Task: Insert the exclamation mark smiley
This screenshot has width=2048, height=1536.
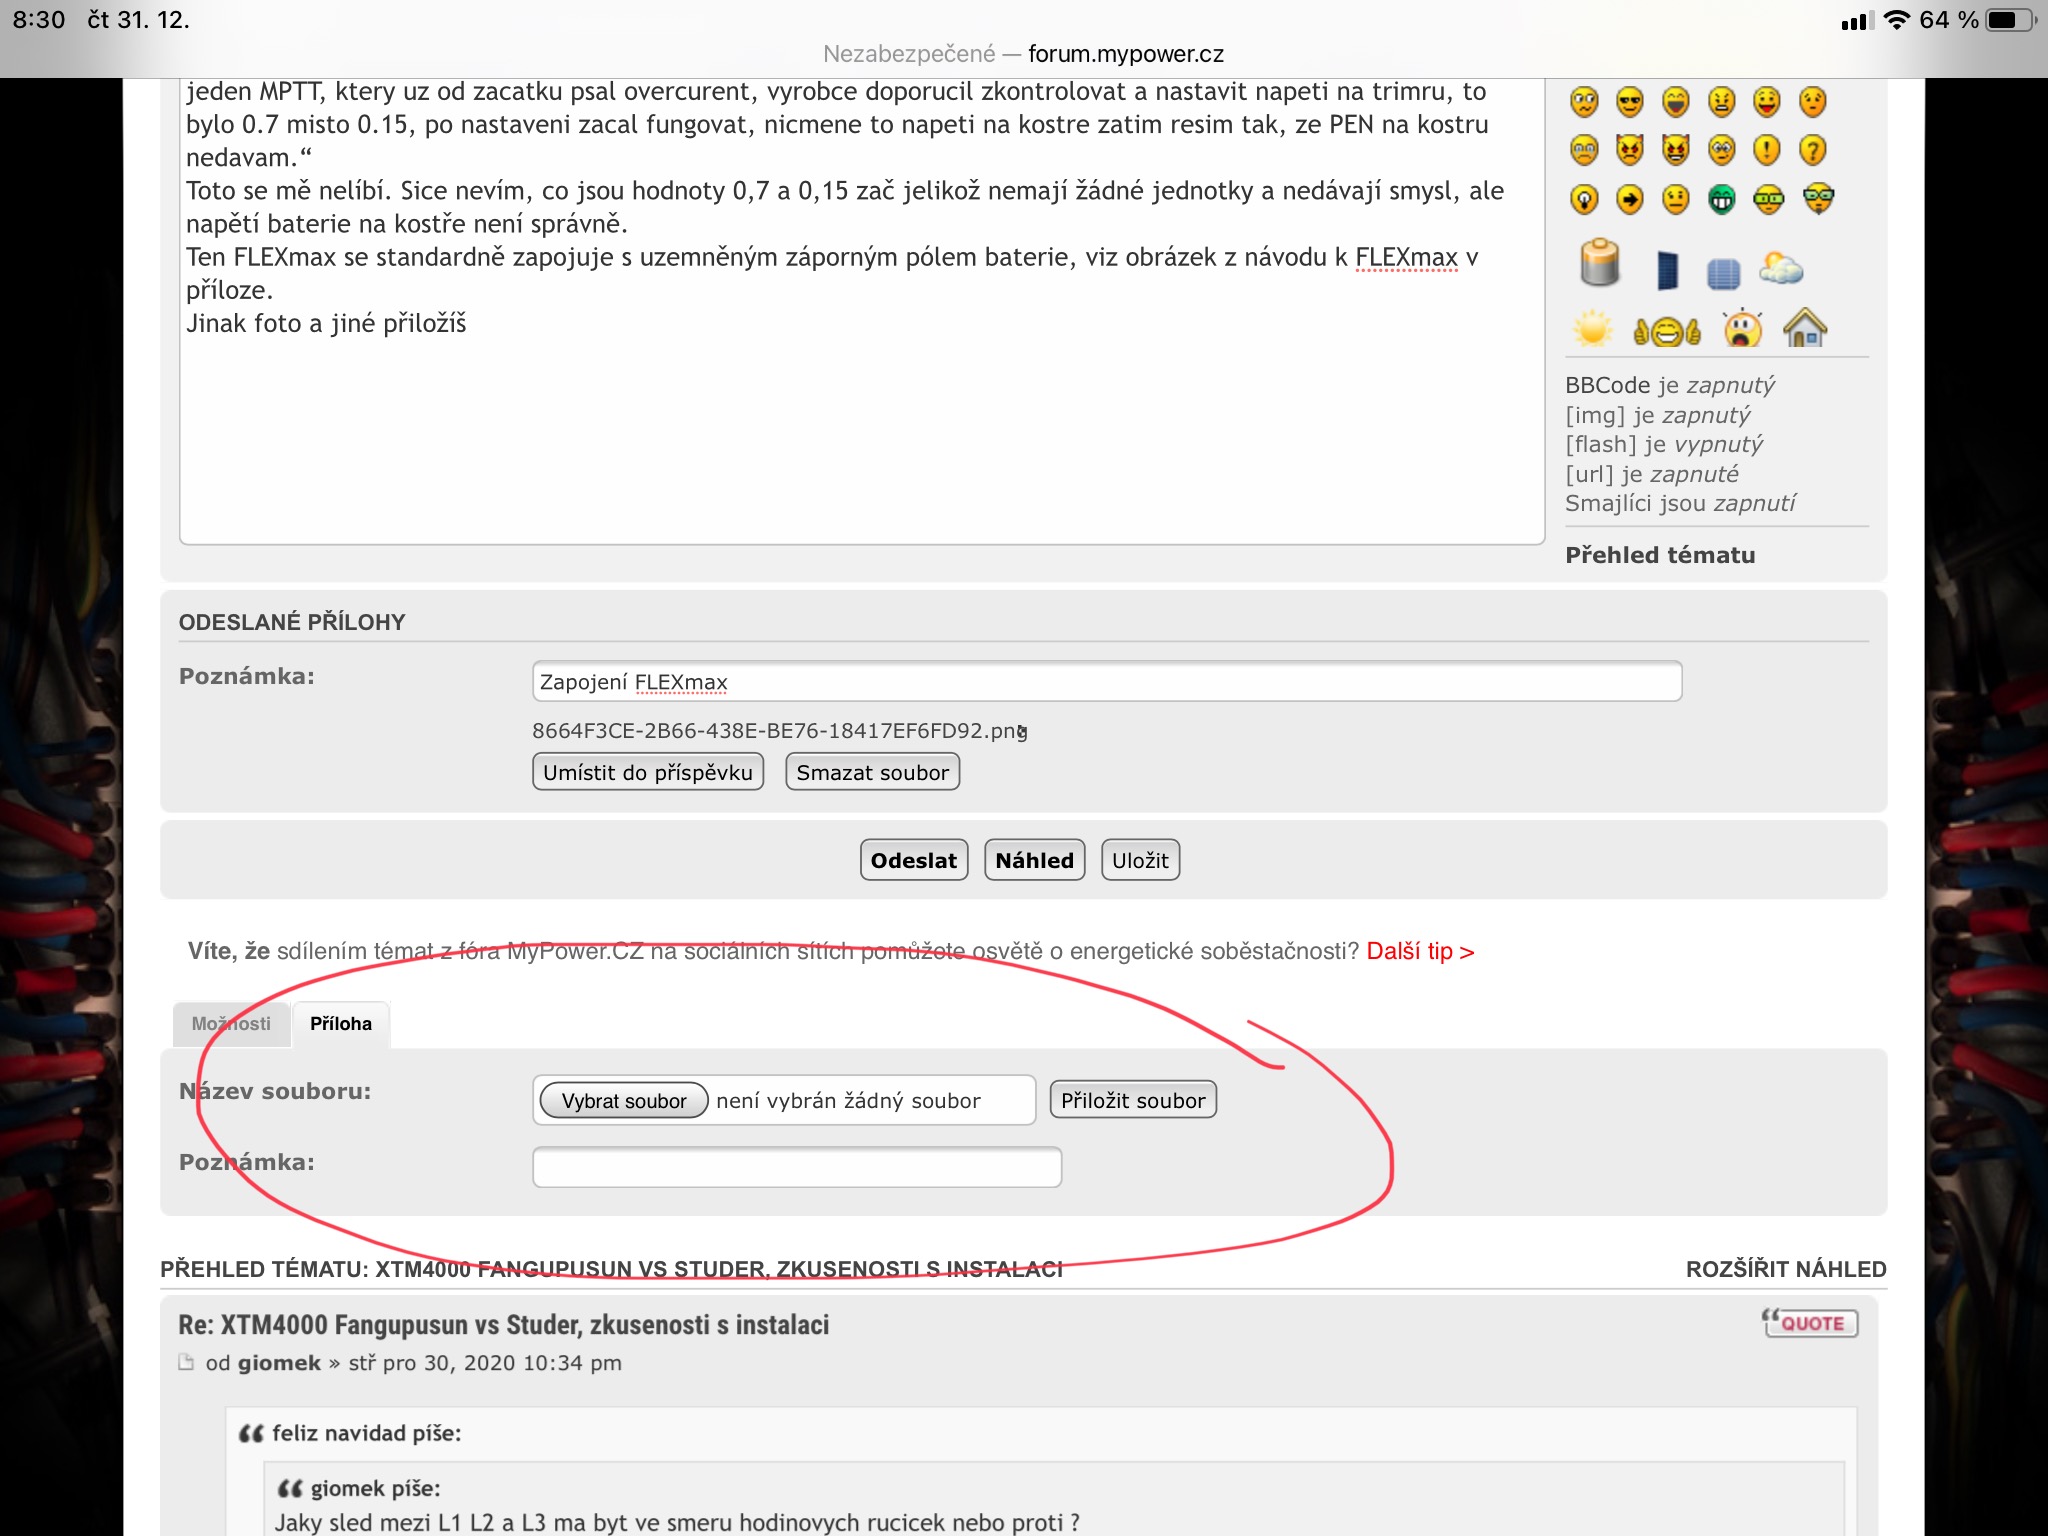Action: tap(1767, 150)
